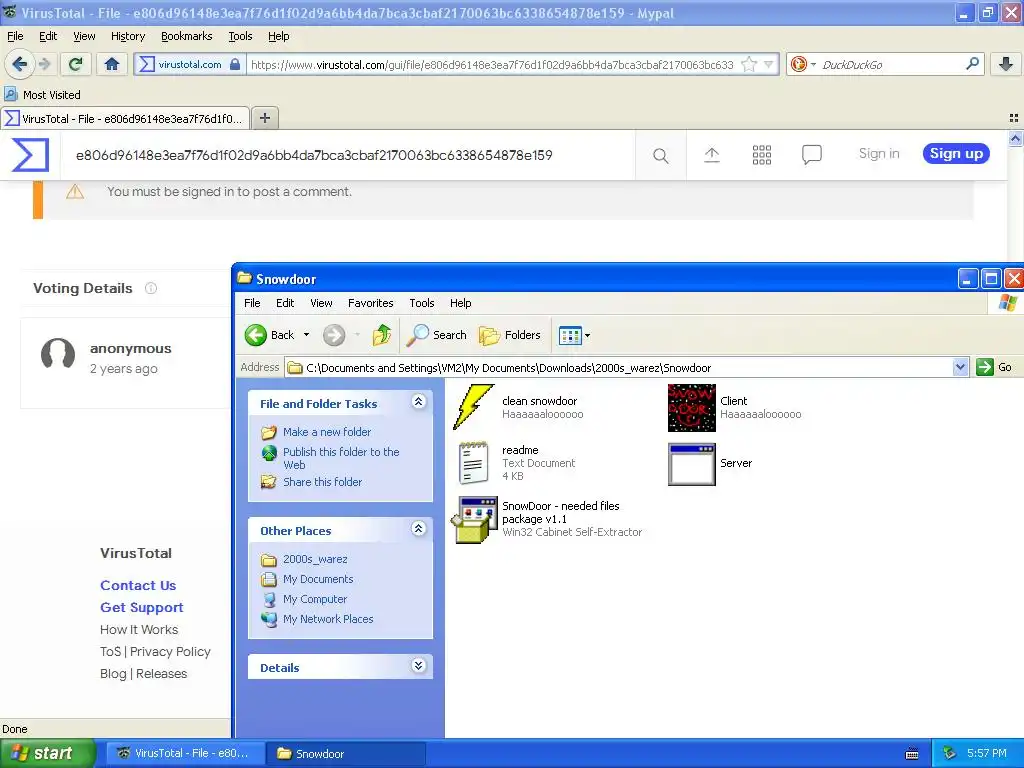Viewport: 1024px width, 768px height.
Task: Open the browser Bookmarks menu
Action: coord(187,36)
